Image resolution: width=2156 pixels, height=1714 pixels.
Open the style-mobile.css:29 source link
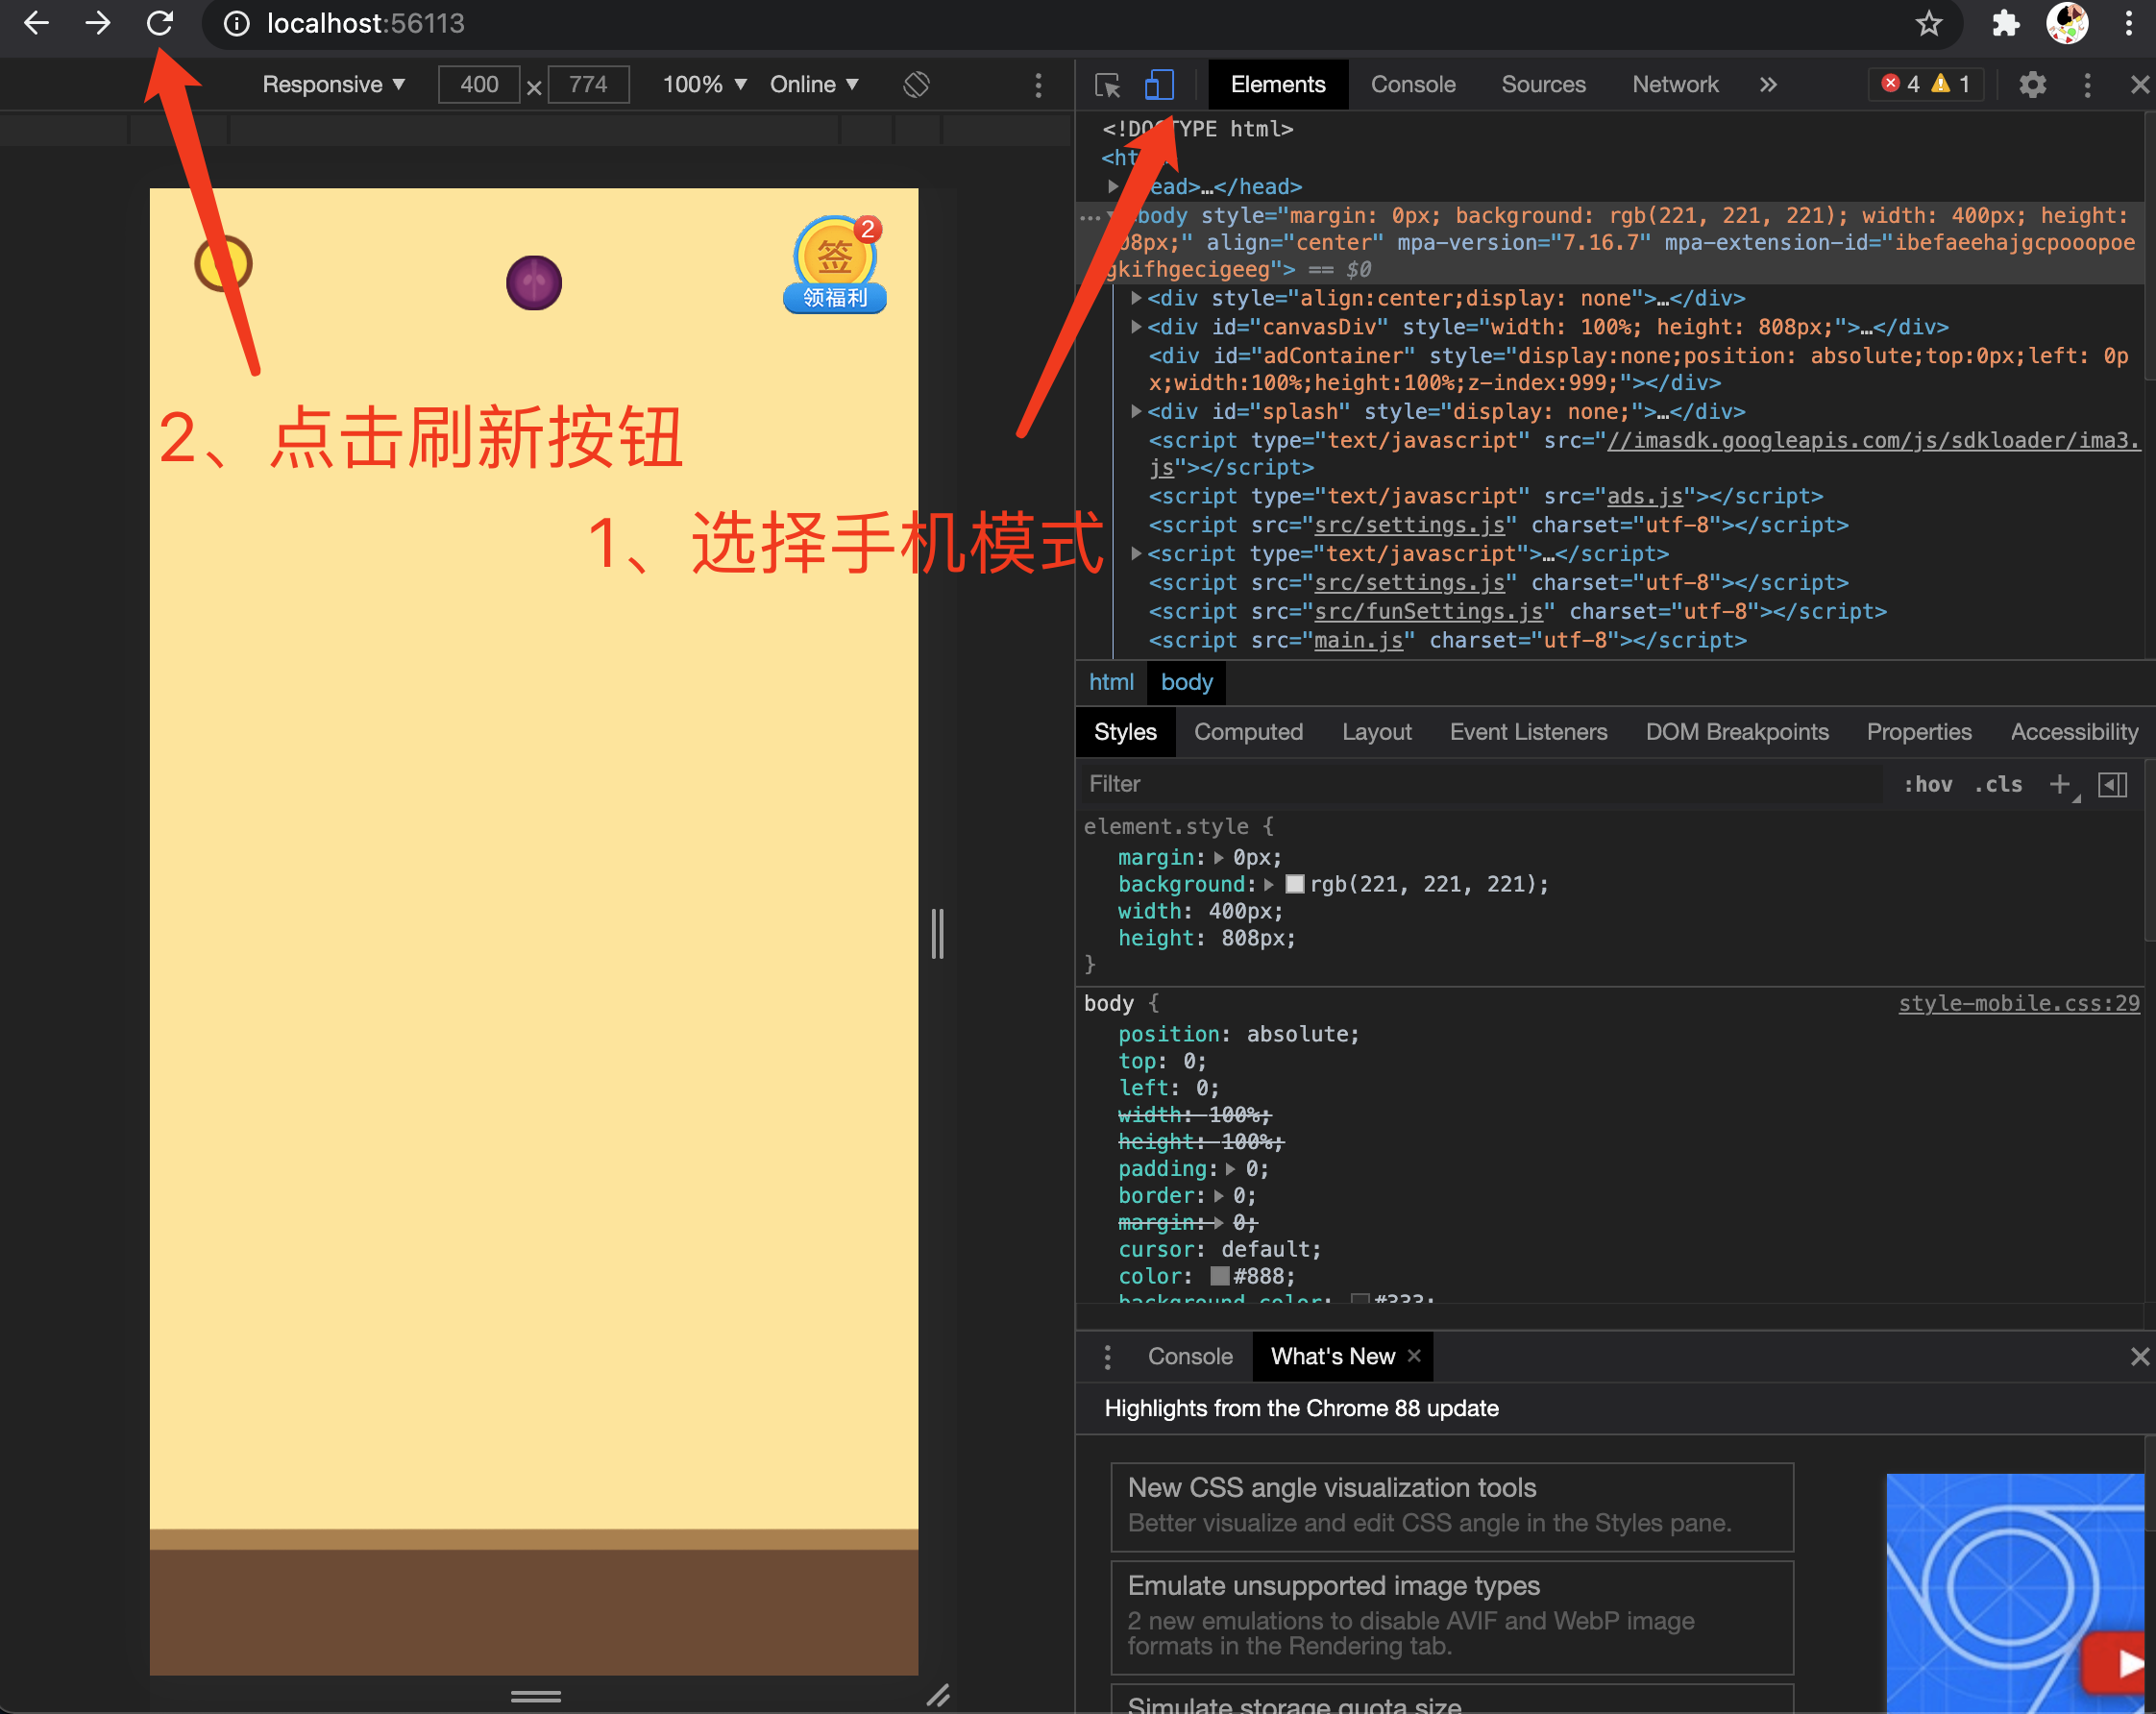tap(2018, 1003)
